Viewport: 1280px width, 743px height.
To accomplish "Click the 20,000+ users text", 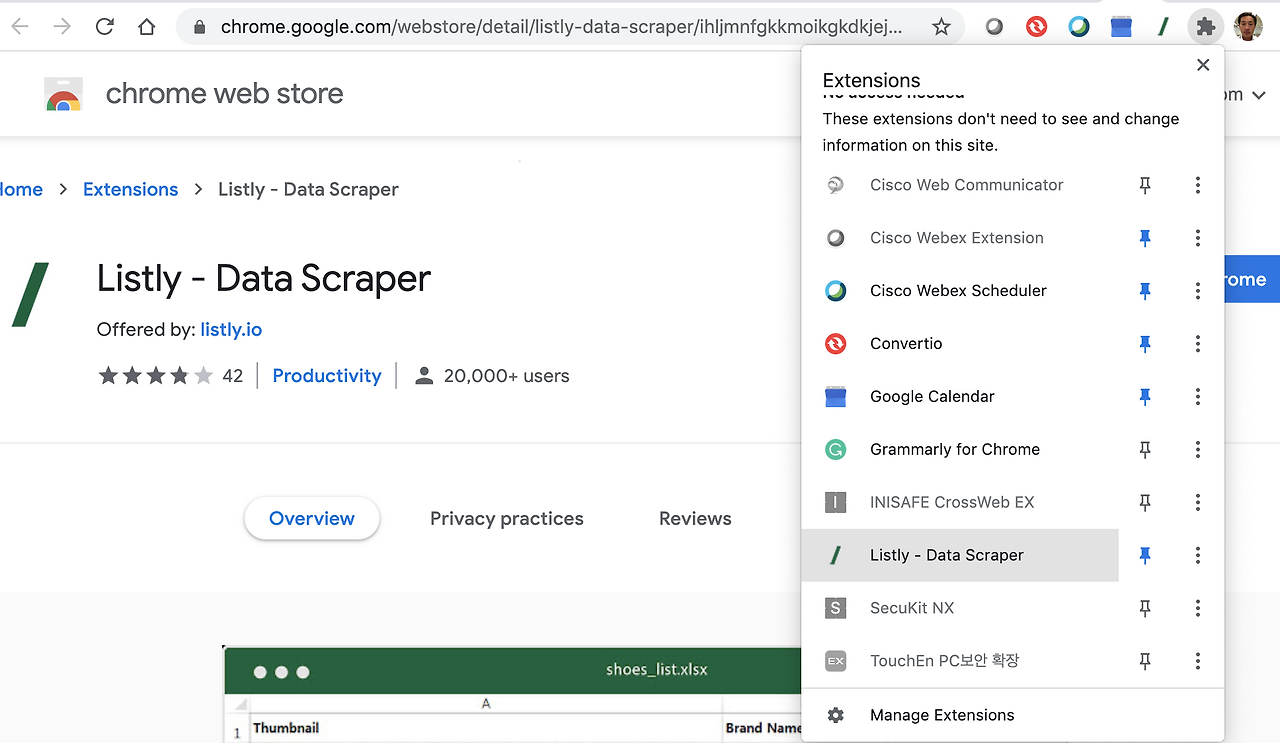I will (x=507, y=376).
